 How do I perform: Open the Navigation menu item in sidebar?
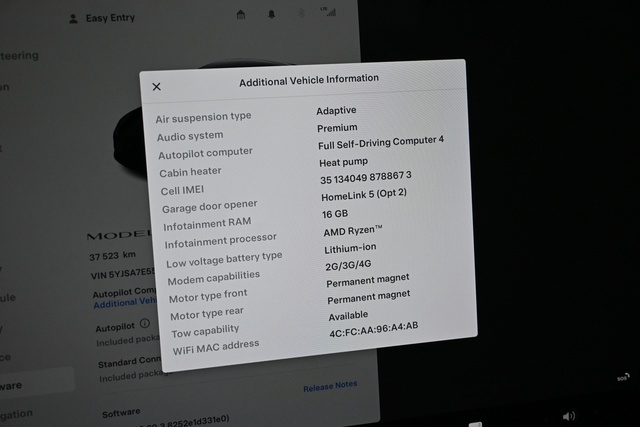[16, 414]
